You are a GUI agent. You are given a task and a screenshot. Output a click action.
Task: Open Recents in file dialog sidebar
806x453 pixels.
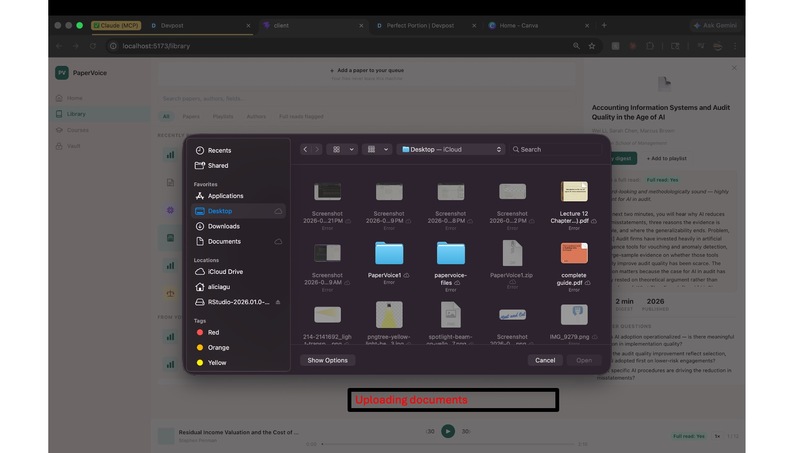(x=219, y=150)
